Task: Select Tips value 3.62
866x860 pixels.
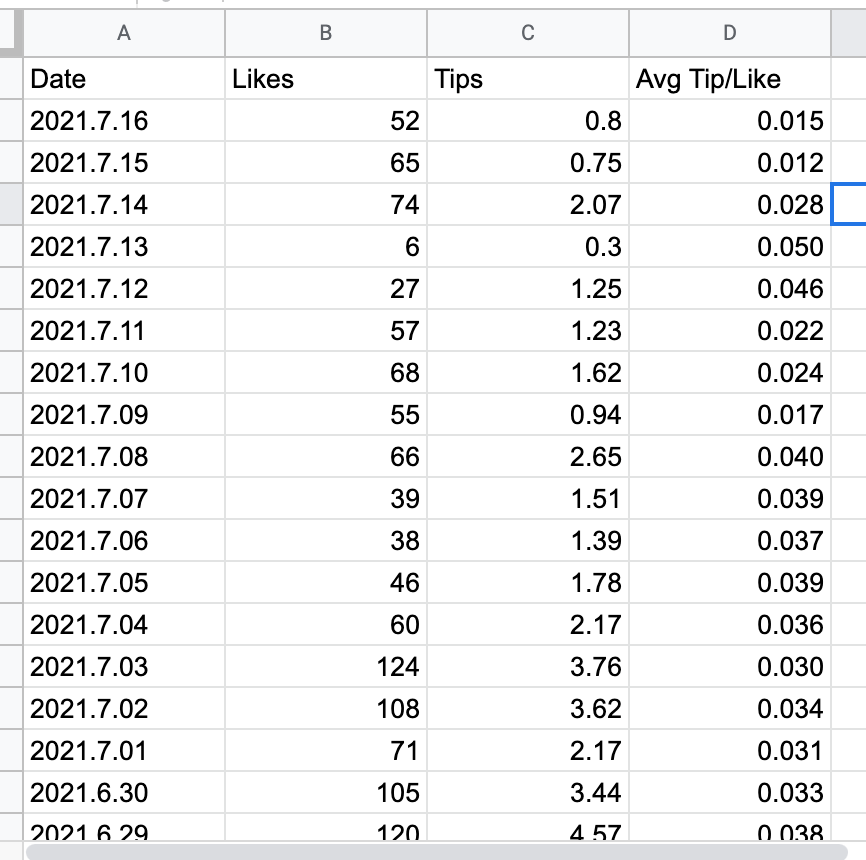Action: (528, 708)
